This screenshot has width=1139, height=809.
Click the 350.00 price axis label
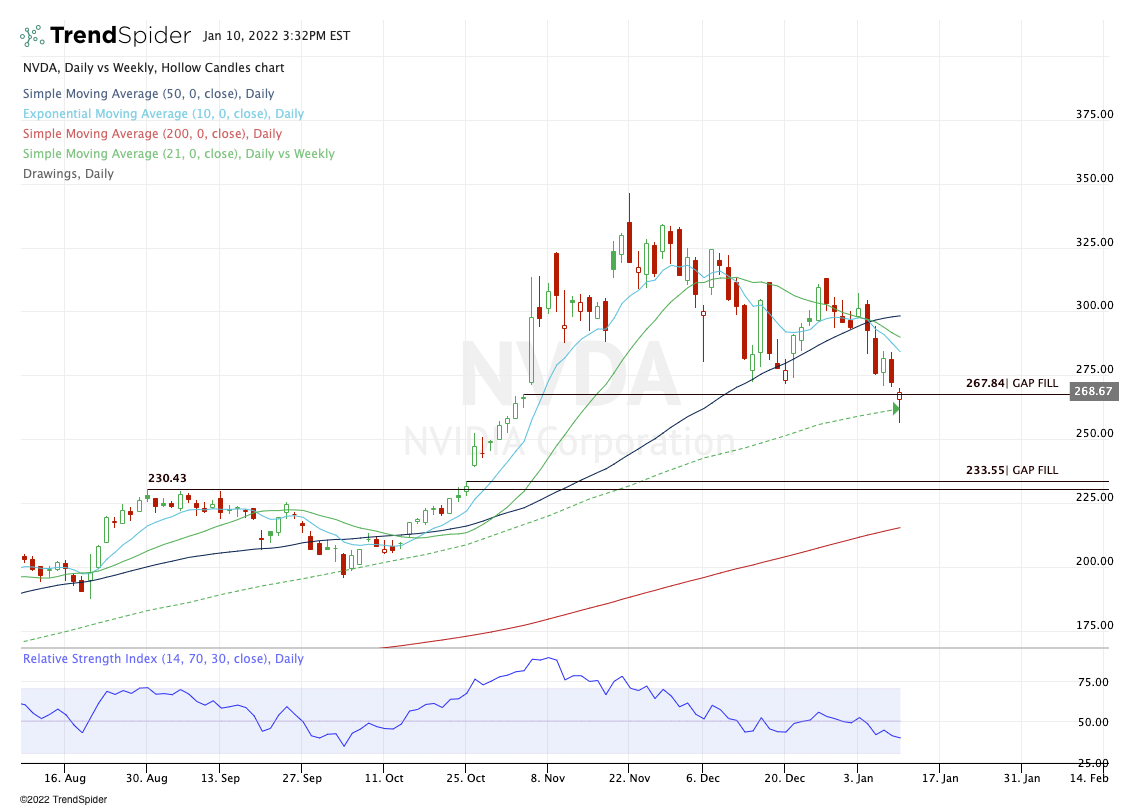[x=1093, y=178]
